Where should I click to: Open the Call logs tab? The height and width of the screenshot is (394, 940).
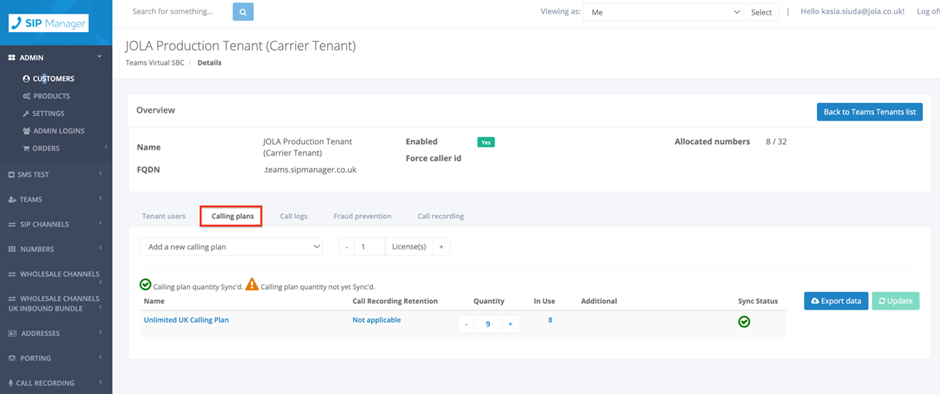tap(294, 216)
